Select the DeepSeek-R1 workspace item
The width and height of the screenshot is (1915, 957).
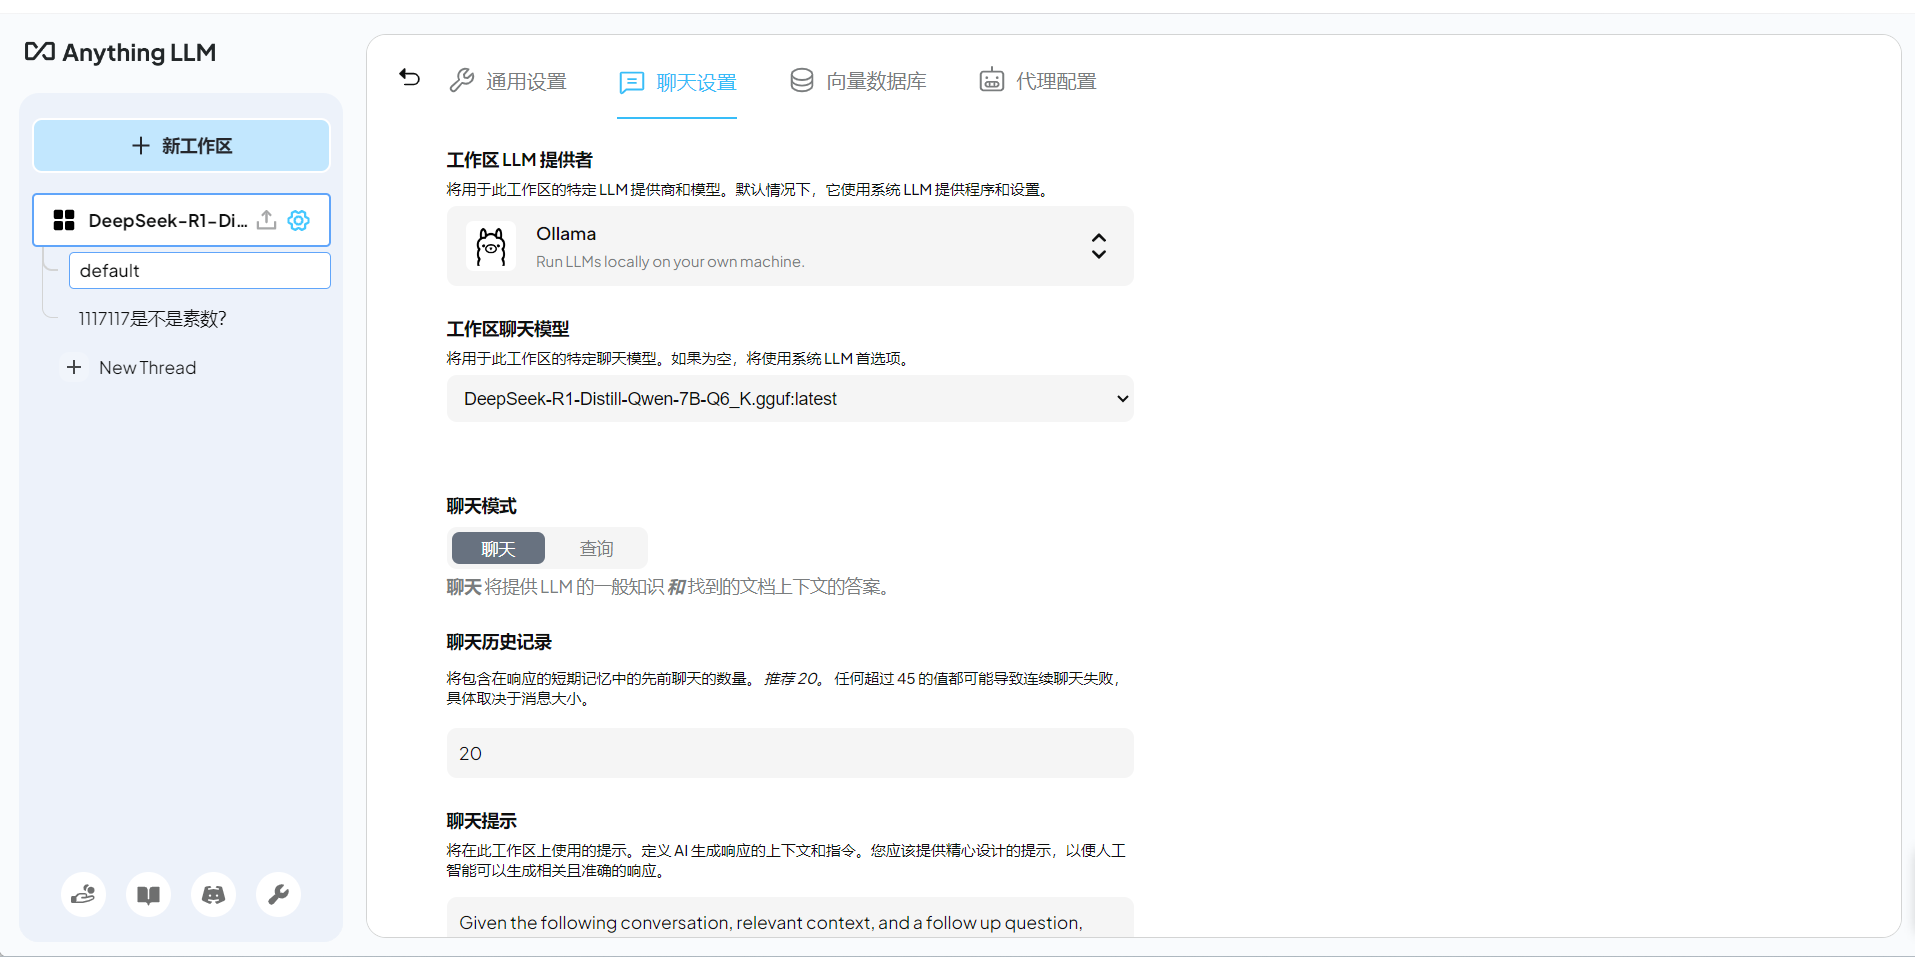click(181, 220)
